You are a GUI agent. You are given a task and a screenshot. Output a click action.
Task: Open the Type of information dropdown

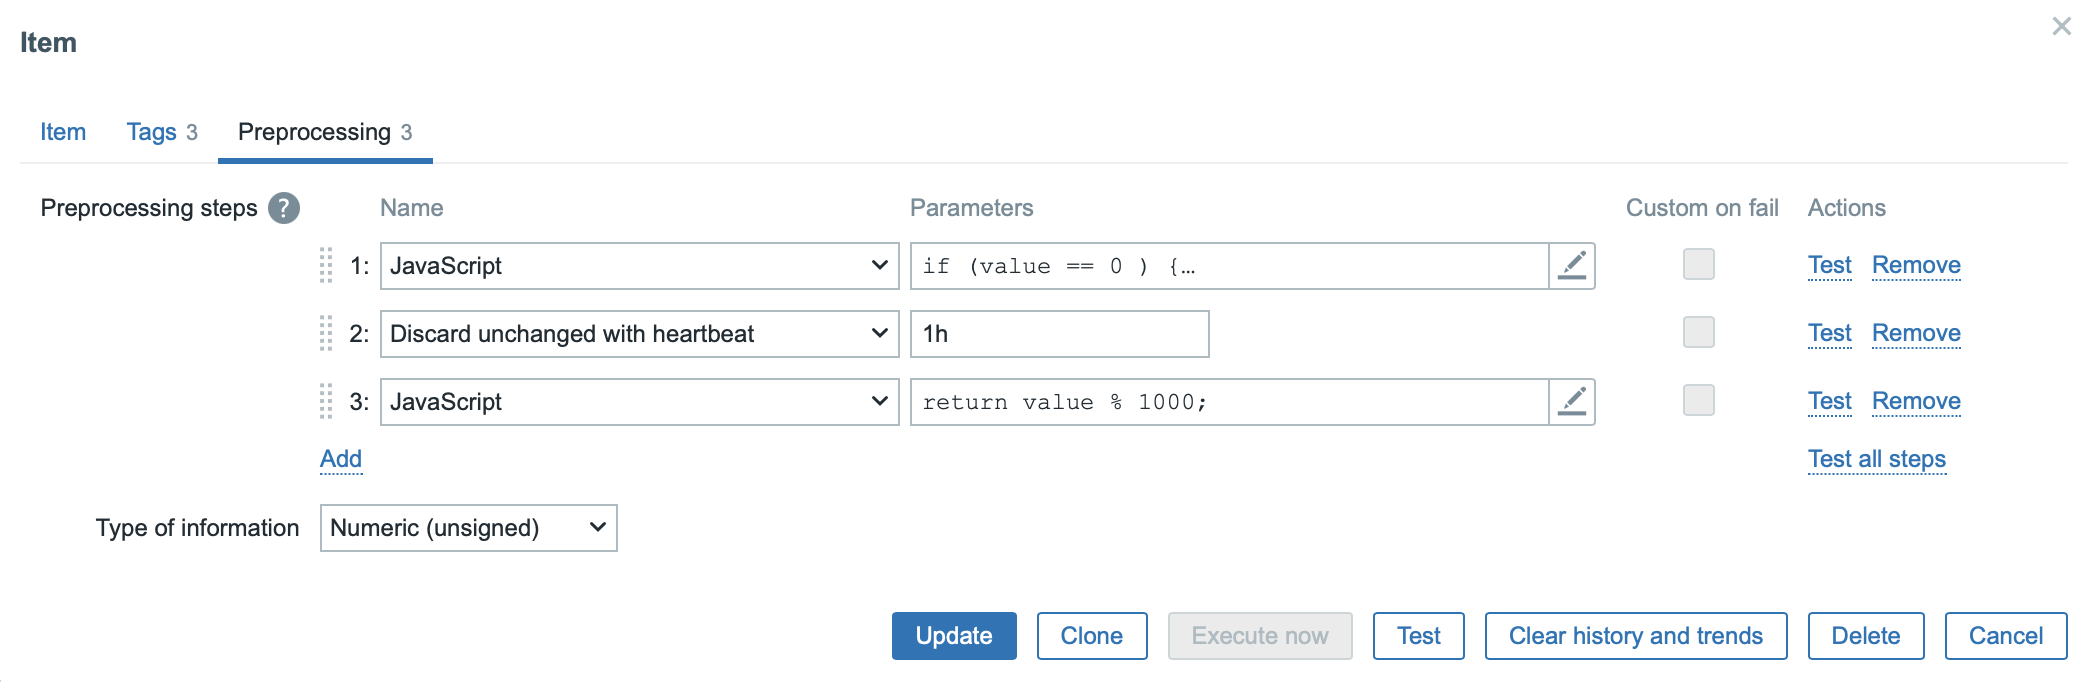point(469,528)
